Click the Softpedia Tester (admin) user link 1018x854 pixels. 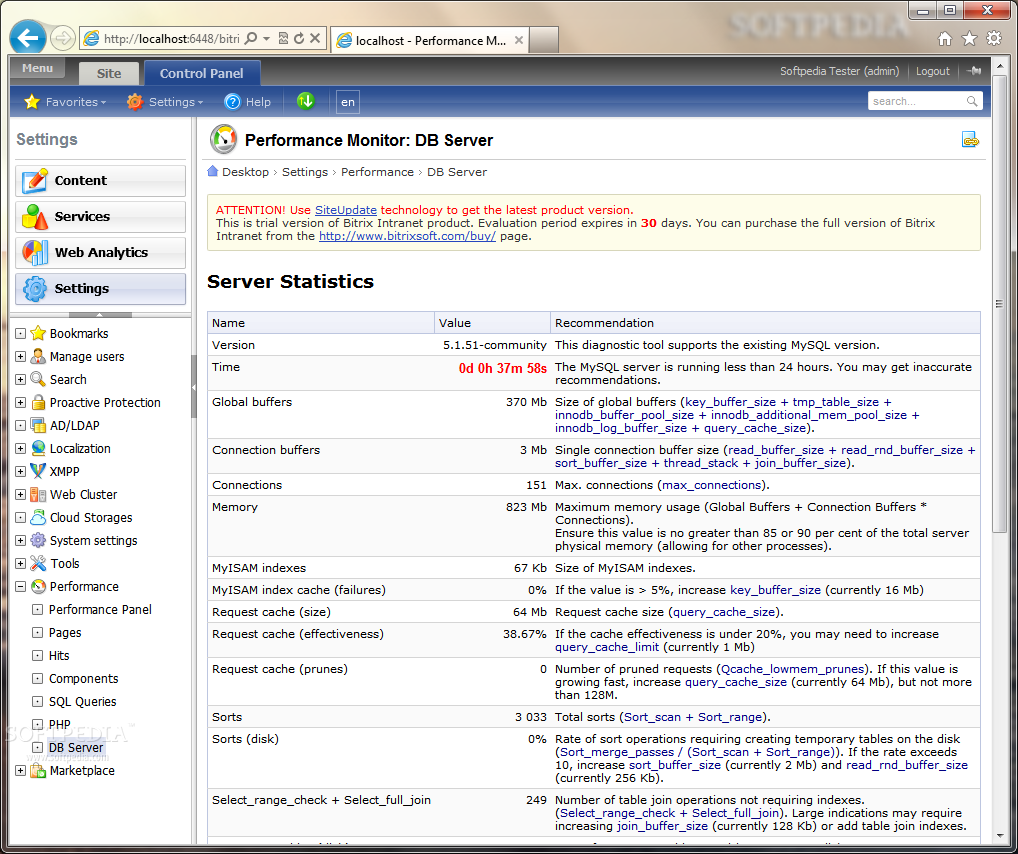(x=839, y=71)
